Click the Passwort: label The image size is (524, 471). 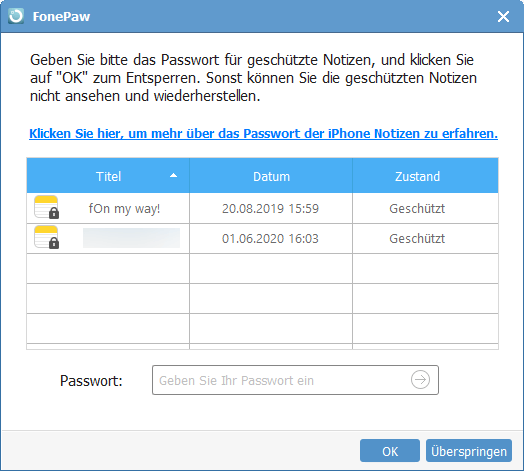[91, 381]
